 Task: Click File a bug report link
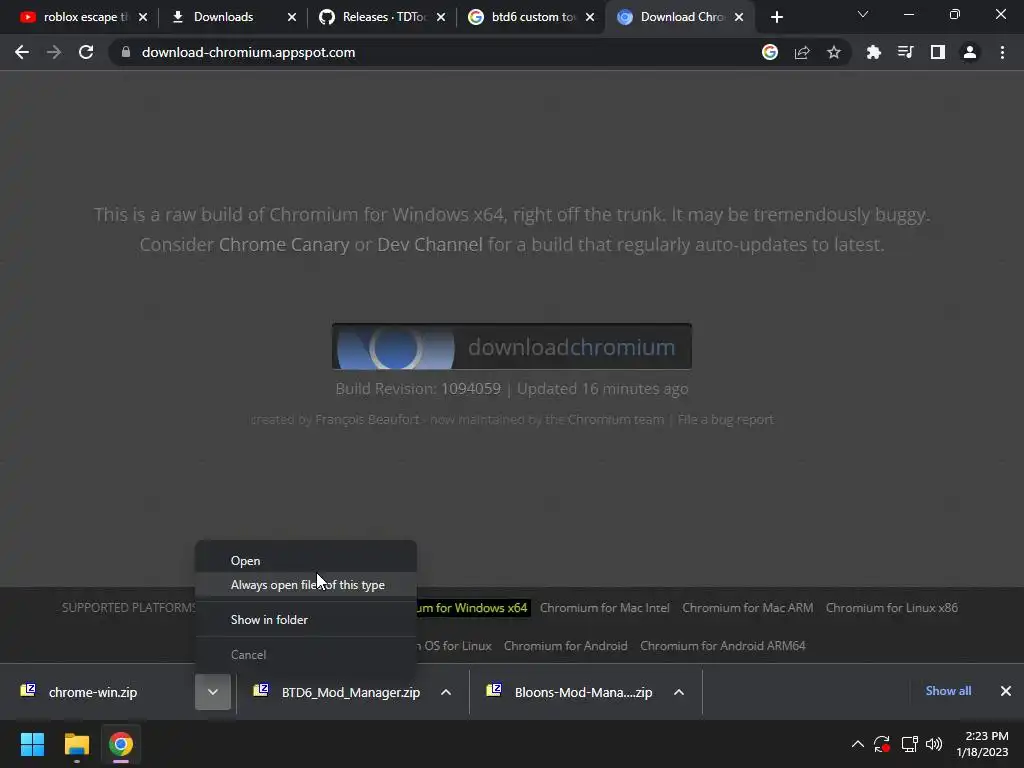(x=726, y=419)
